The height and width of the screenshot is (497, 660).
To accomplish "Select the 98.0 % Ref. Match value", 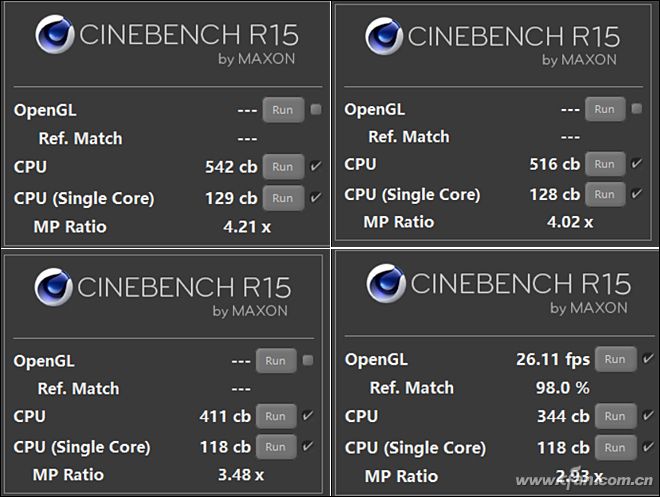I will click(562, 388).
